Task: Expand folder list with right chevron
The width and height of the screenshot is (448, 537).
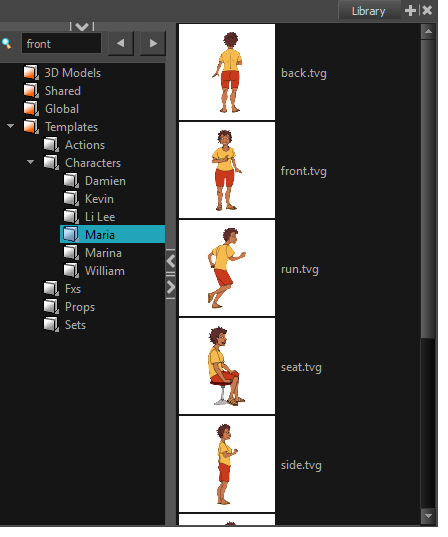Action: [x=171, y=287]
